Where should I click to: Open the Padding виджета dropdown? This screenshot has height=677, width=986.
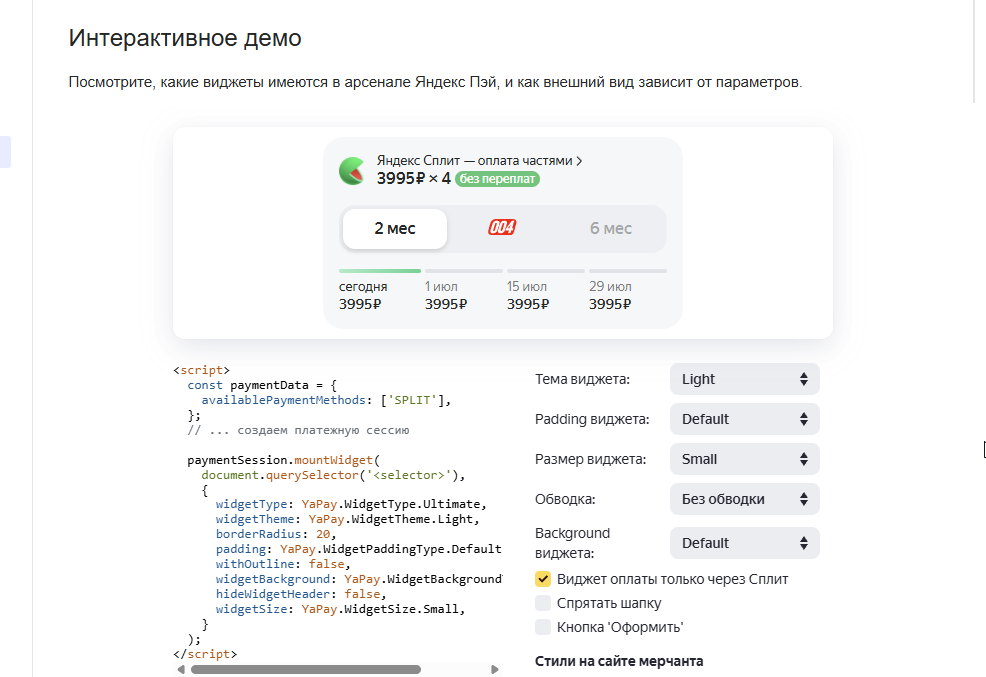pos(745,419)
